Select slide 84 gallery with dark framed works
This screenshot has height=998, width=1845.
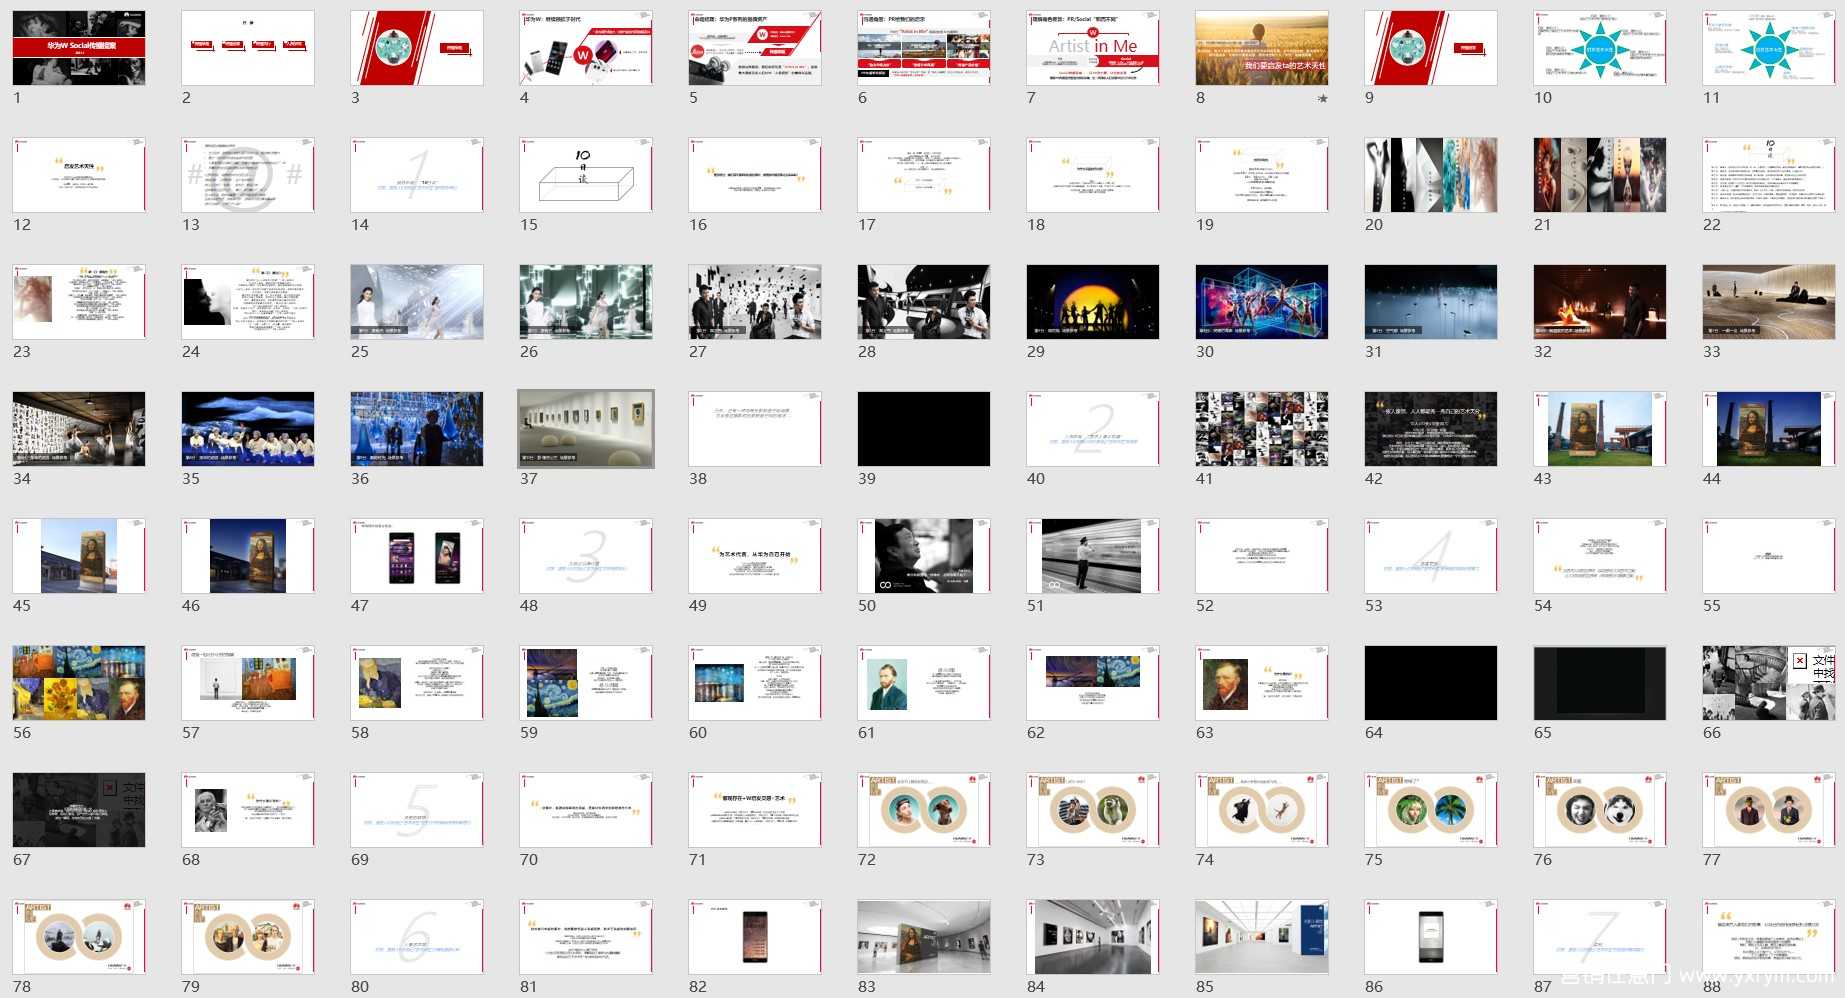(1093, 937)
